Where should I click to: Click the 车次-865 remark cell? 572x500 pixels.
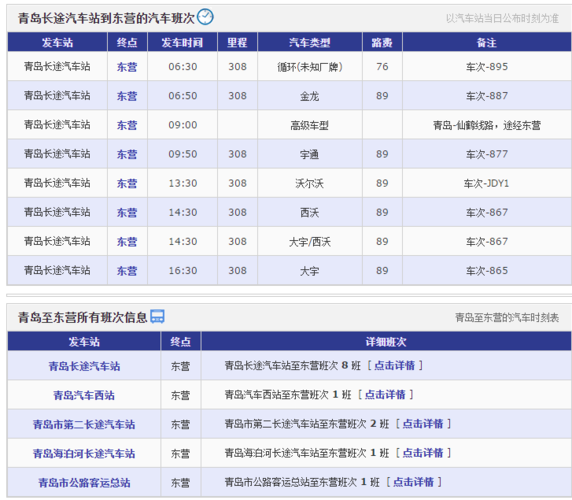click(x=487, y=271)
